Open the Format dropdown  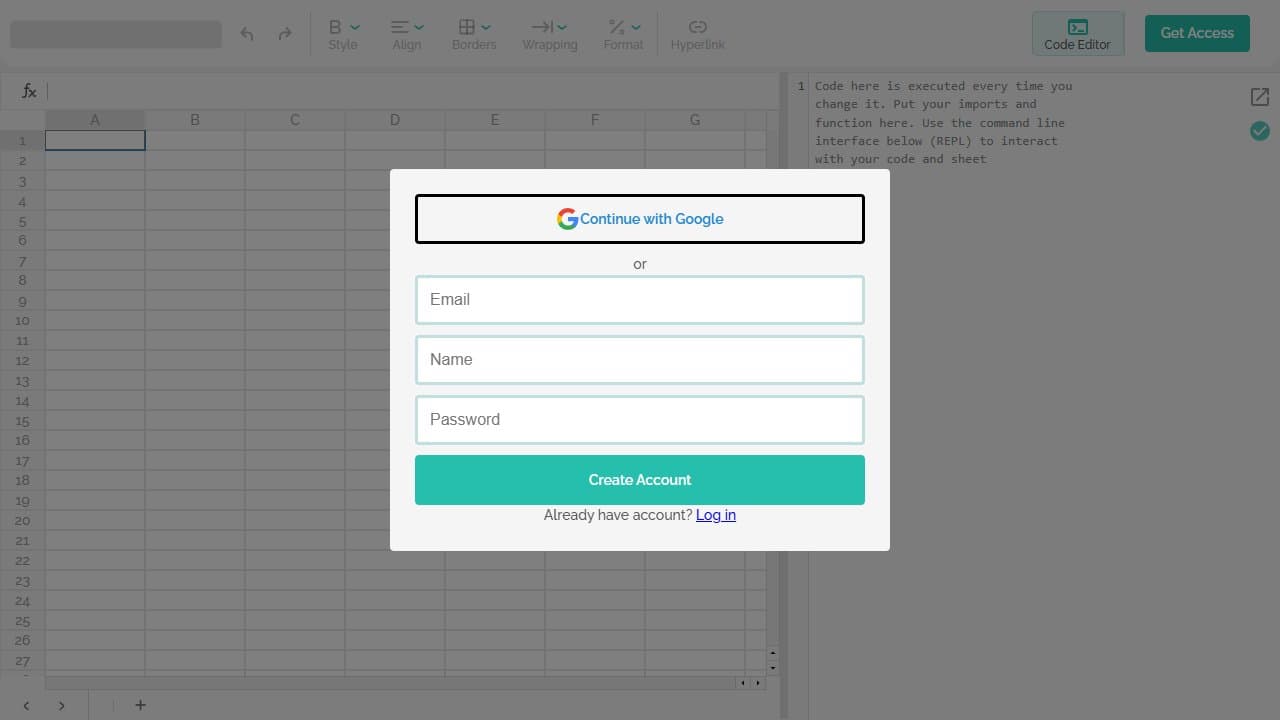pos(623,34)
